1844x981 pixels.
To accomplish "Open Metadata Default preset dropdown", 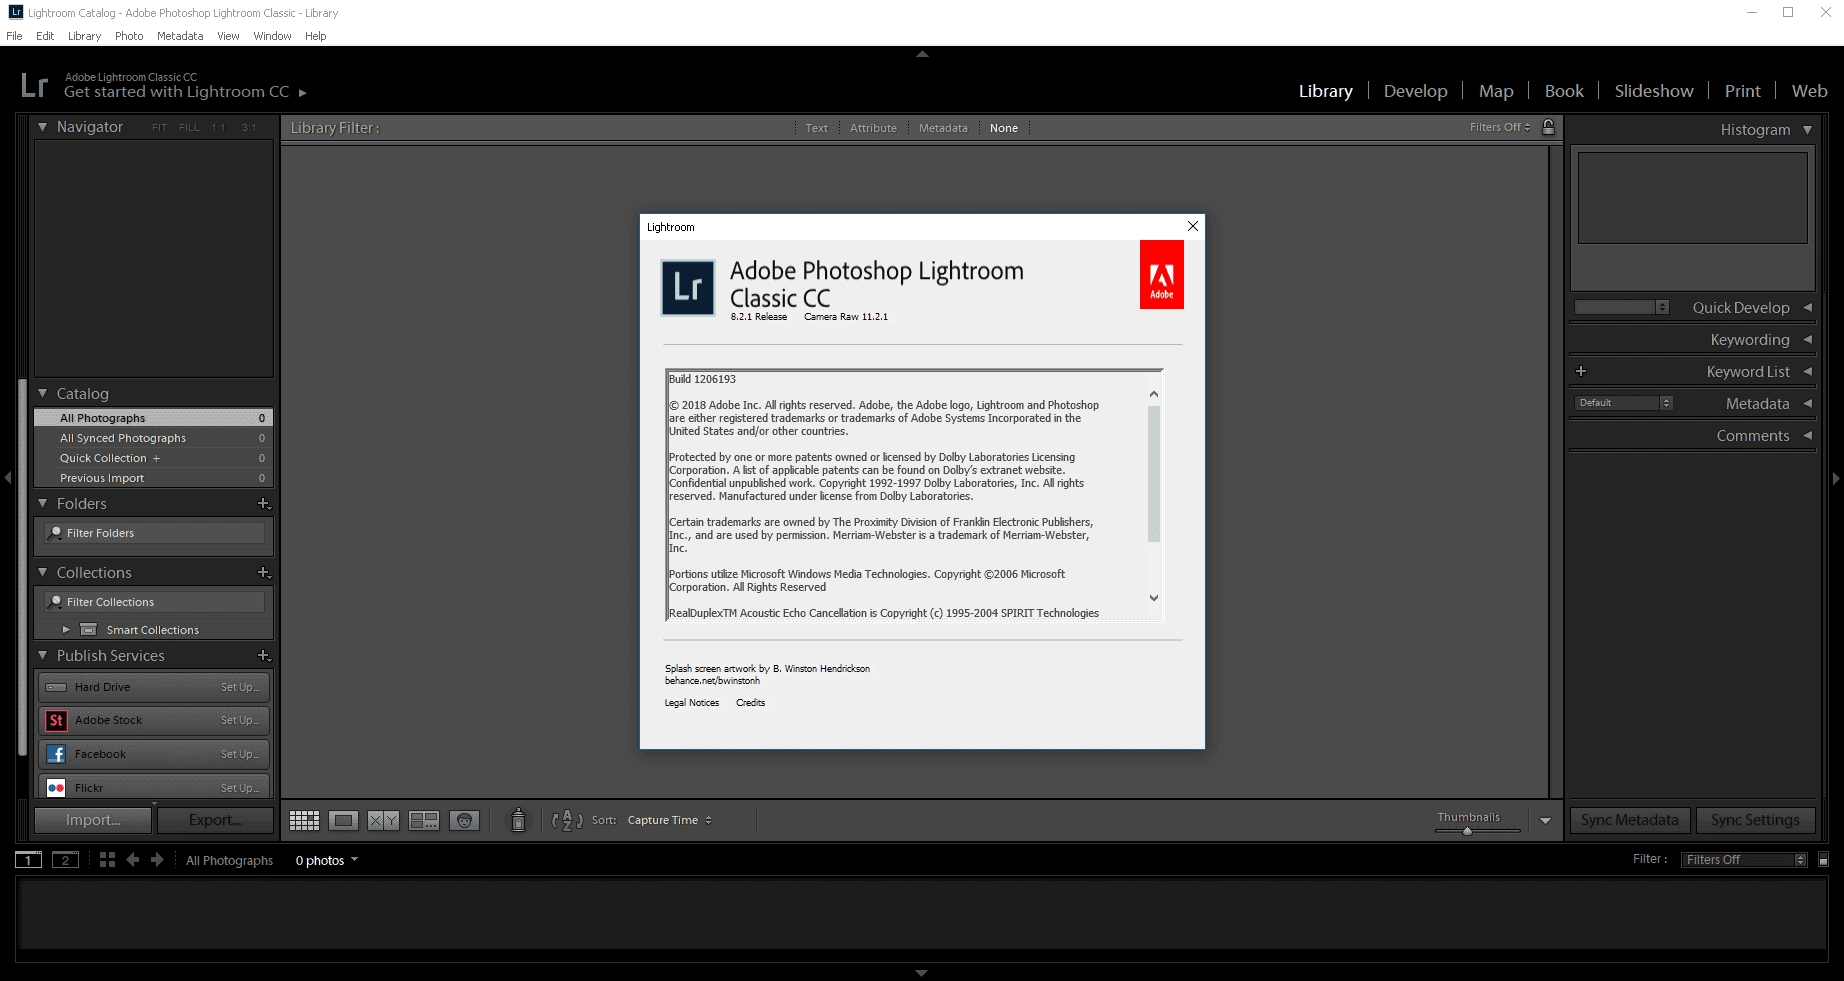I will [x=1623, y=403].
